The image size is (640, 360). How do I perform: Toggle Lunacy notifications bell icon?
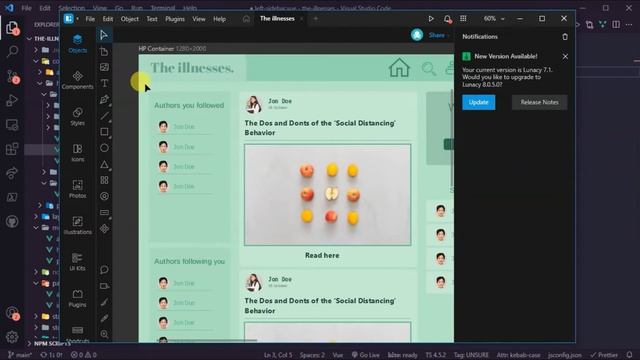point(447,19)
